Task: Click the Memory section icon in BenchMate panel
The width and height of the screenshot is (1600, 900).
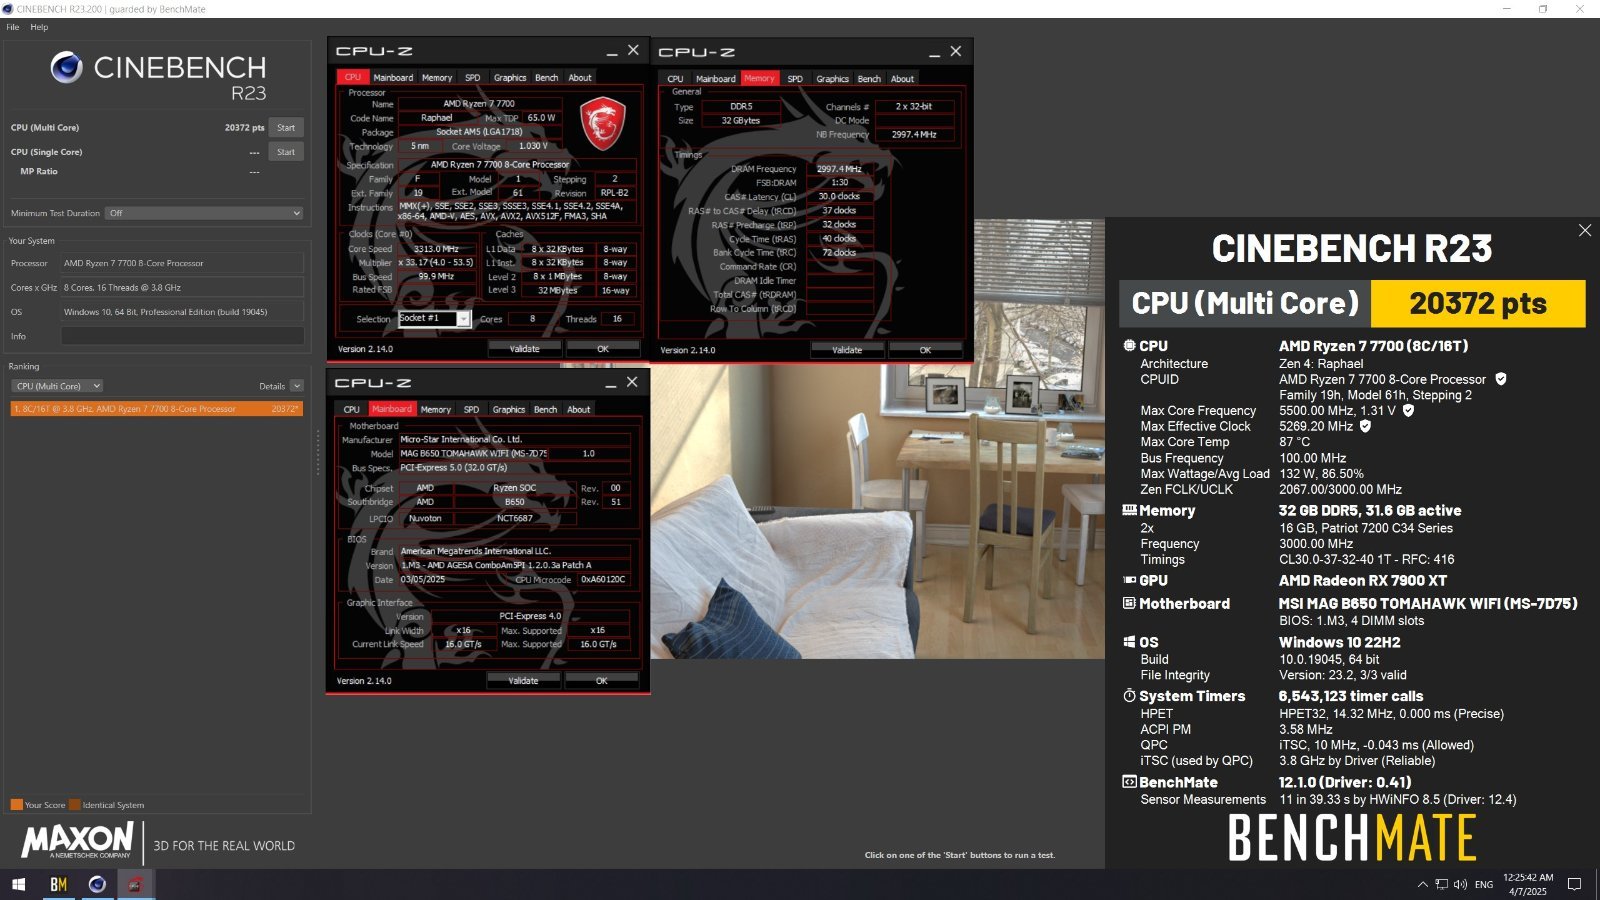Action: point(1129,510)
